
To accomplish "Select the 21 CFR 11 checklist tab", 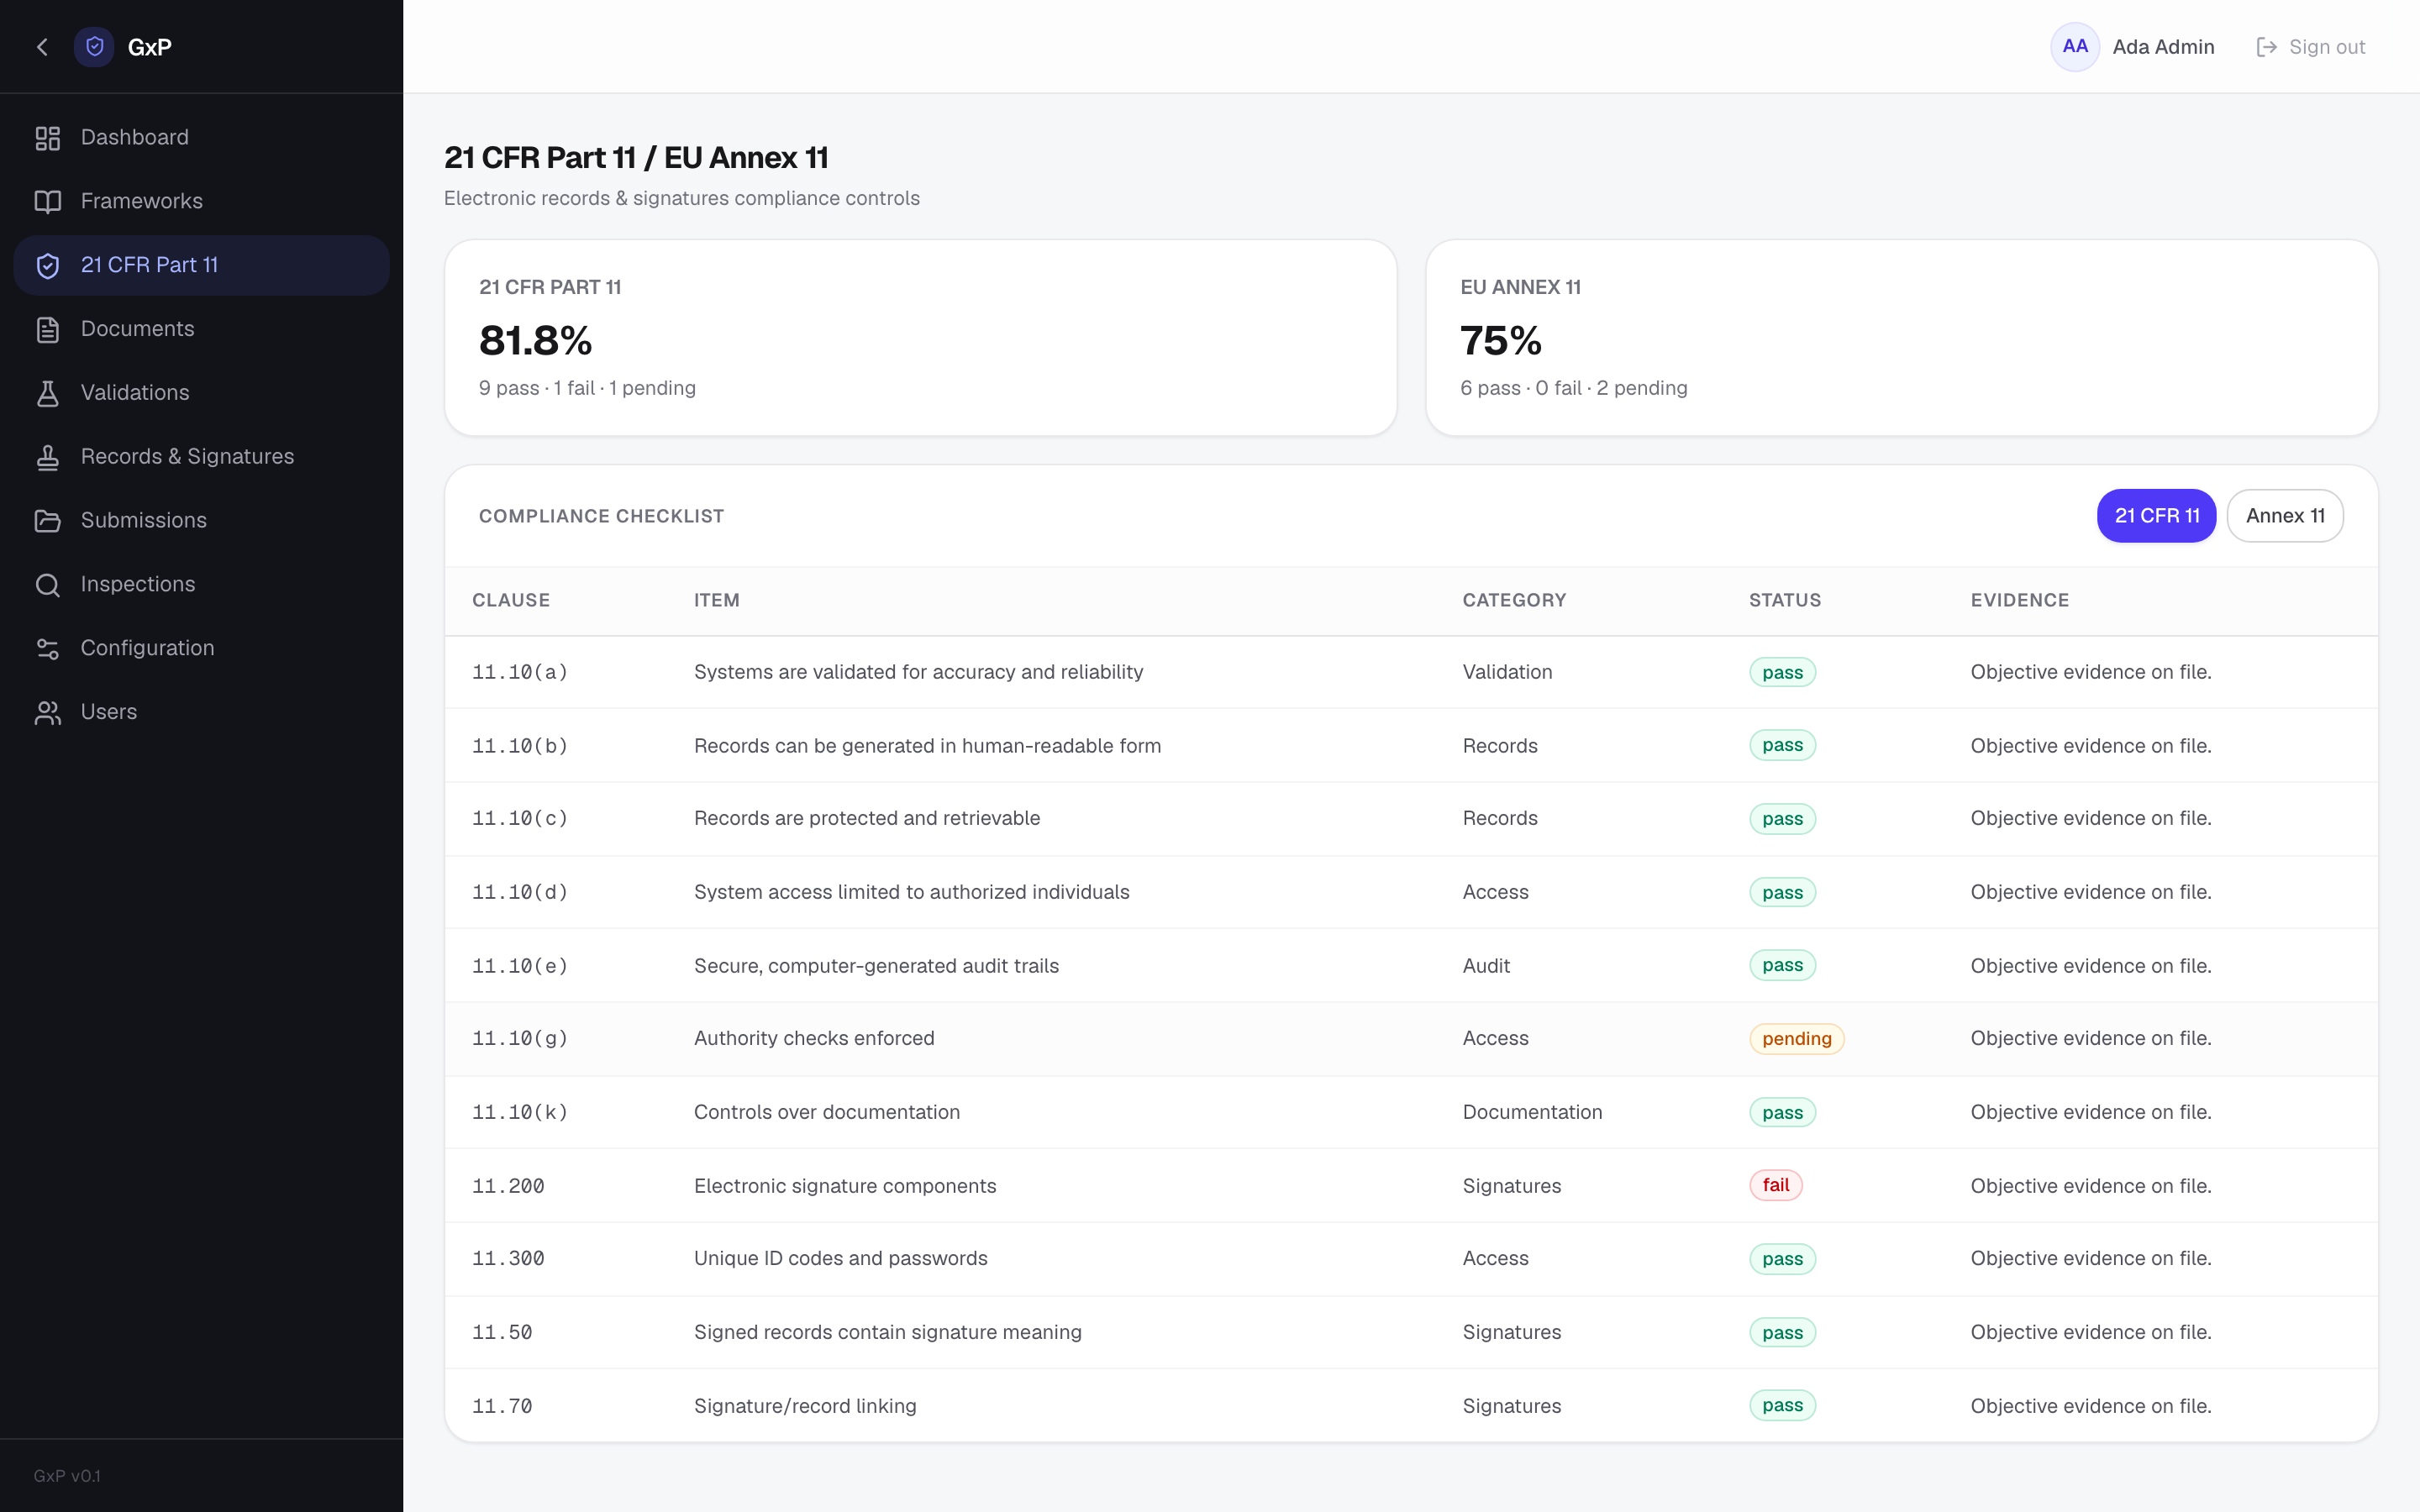I will [x=2156, y=516].
